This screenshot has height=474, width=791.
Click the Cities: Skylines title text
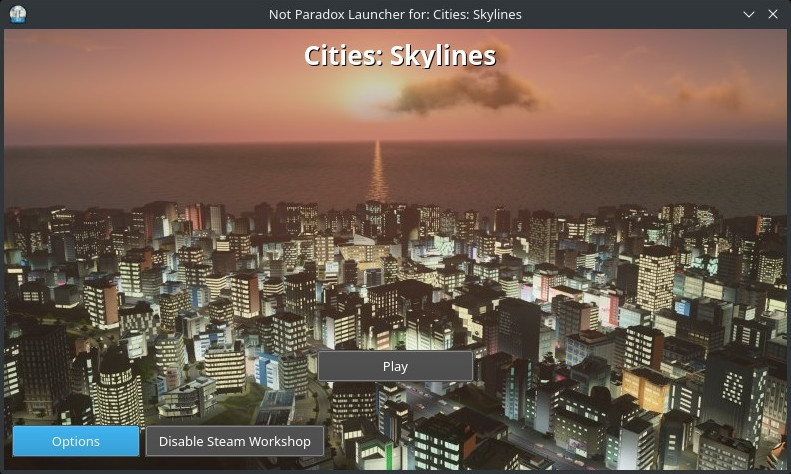point(400,55)
